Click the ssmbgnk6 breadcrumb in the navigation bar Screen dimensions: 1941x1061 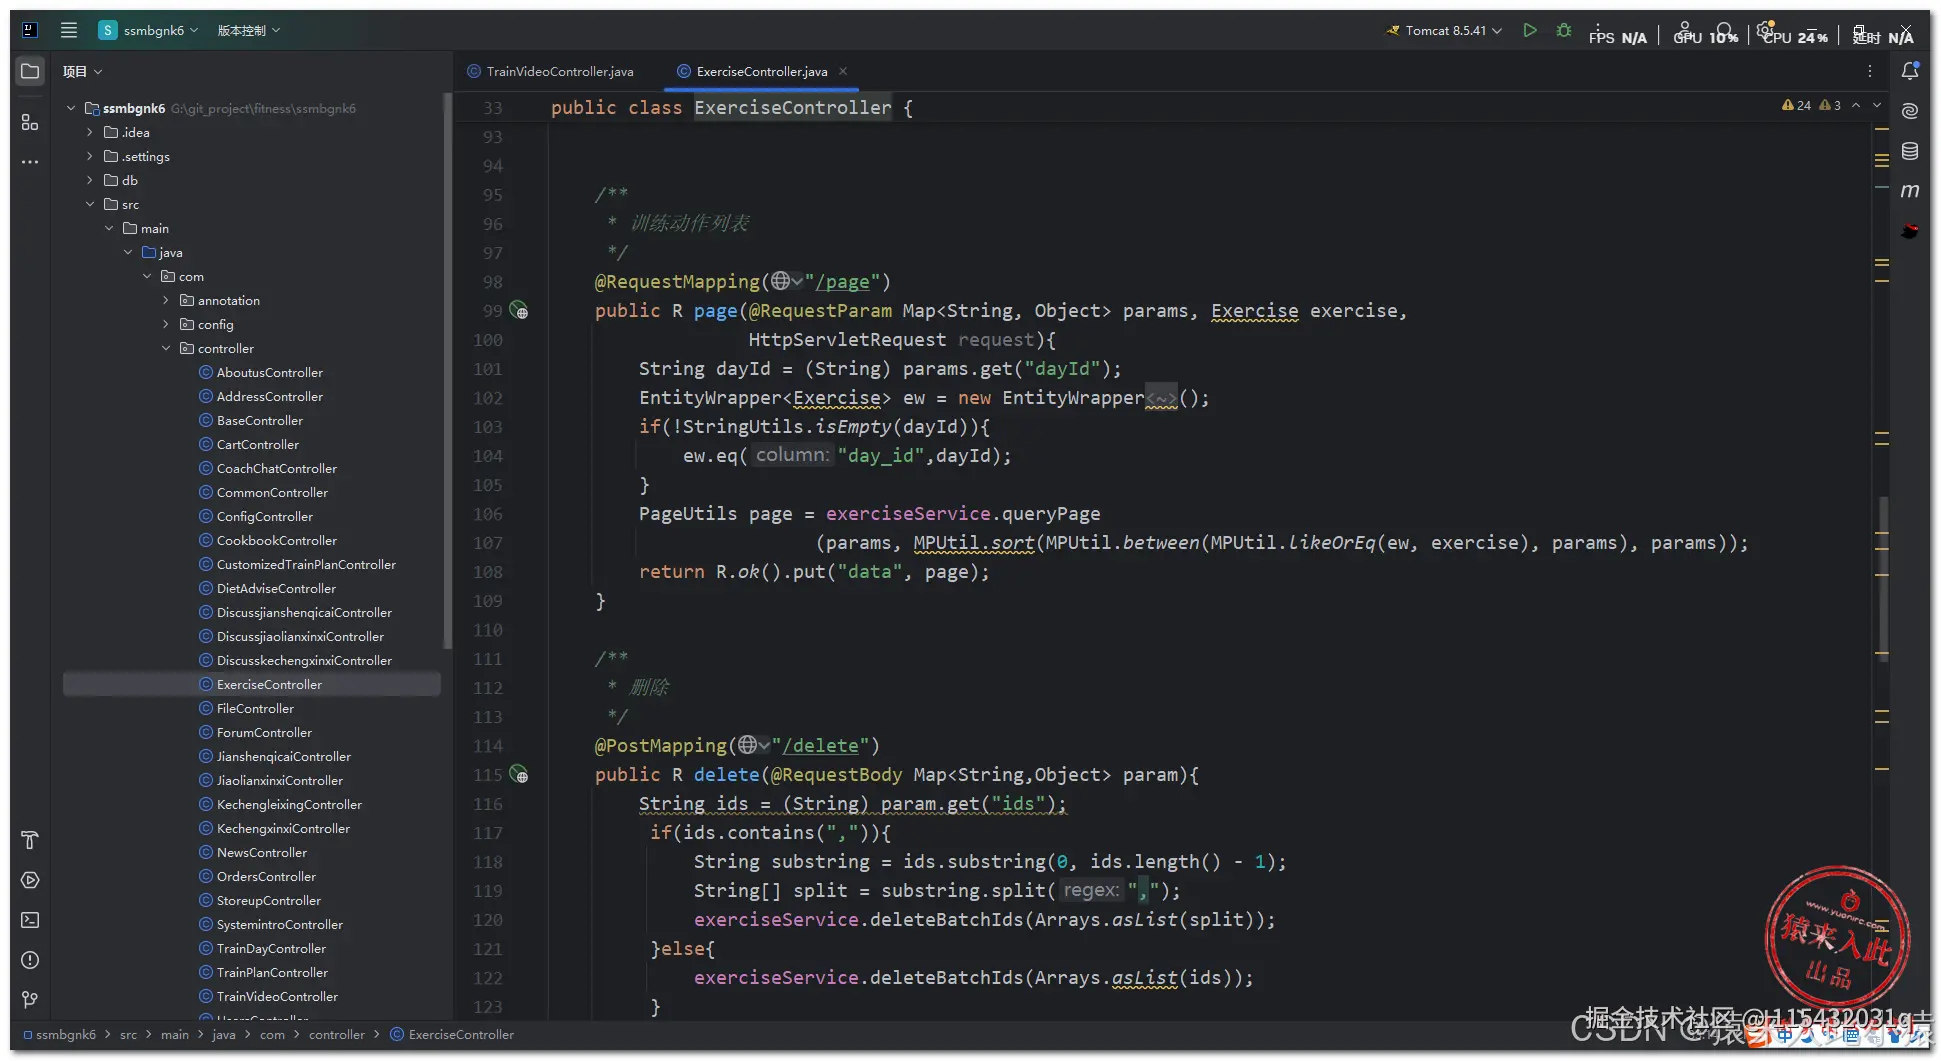pyautogui.click(x=60, y=1034)
